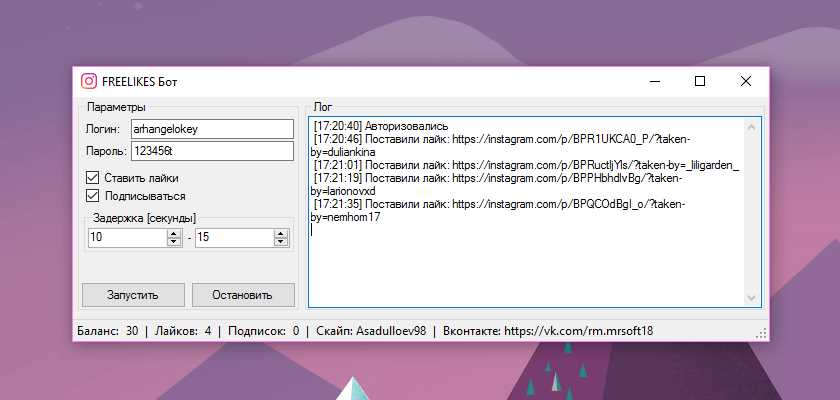Toggle the Ставить лайки checkbox
This screenshot has height=400, width=840.
click(132, 178)
